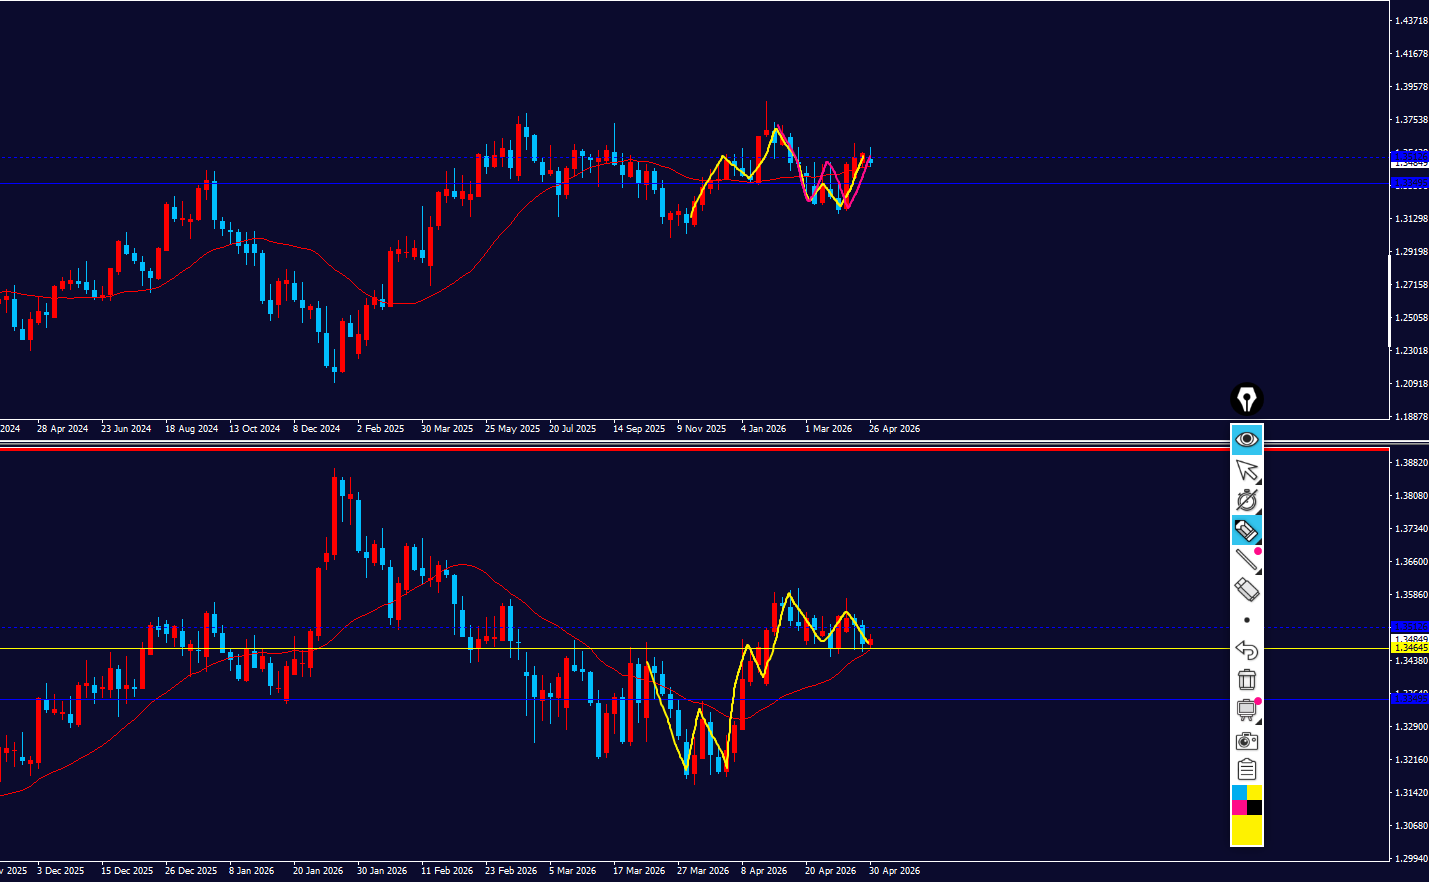1429x882 pixels.
Task: Open the crossed stopwatch tool options
Action: [x=1246, y=500]
